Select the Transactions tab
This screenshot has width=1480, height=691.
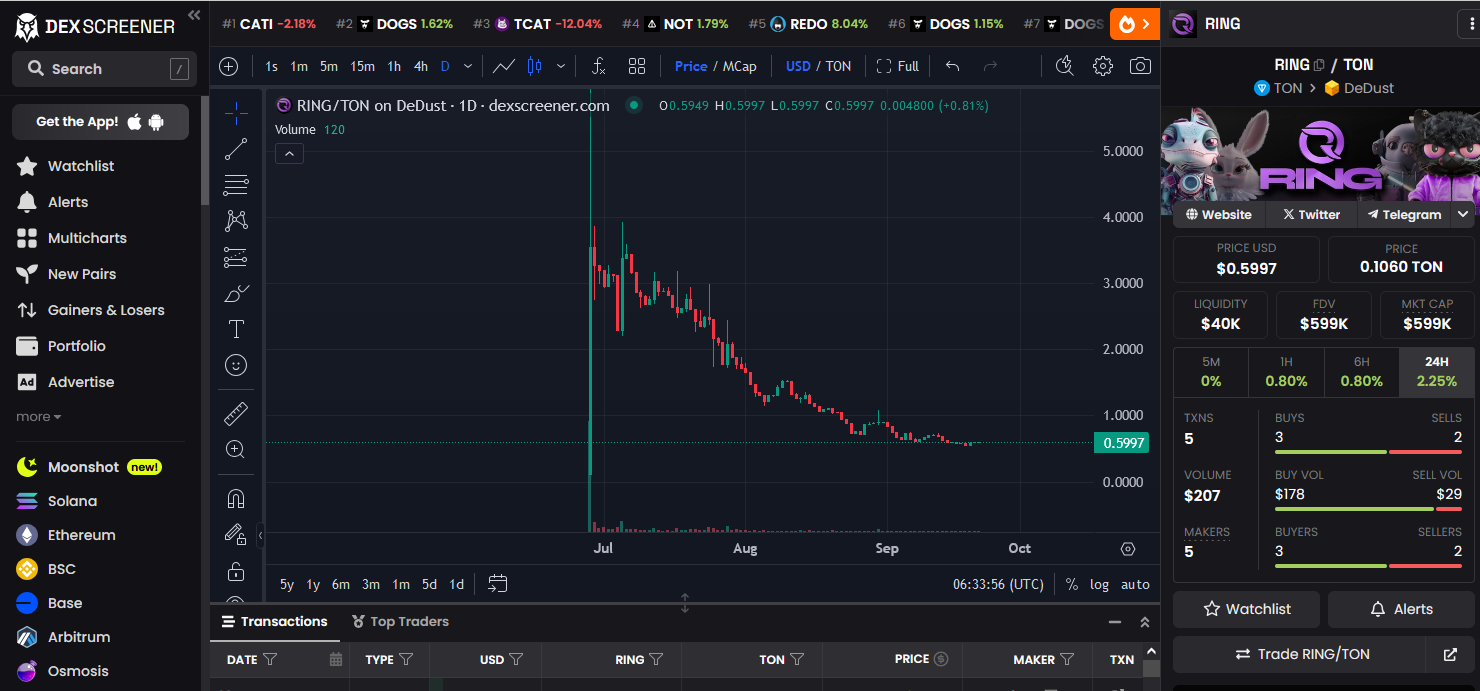273,621
